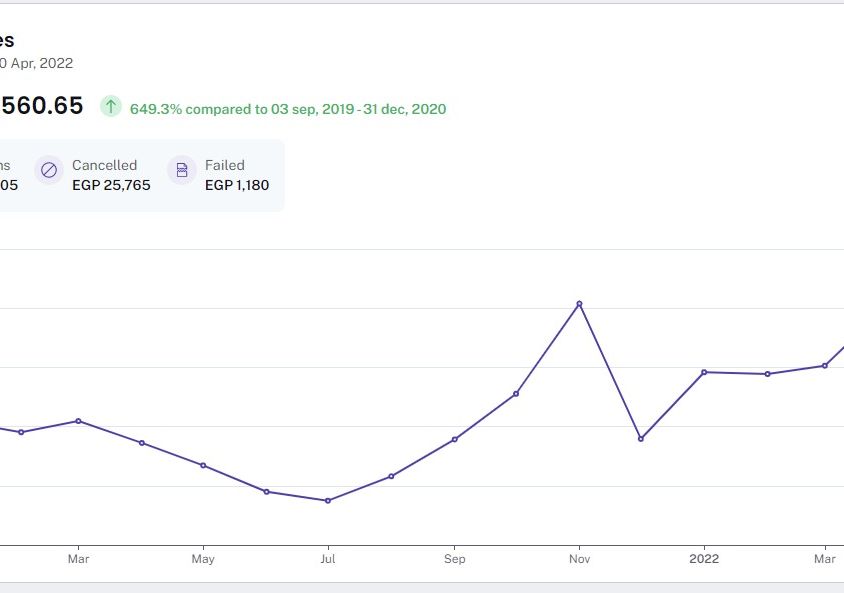Screen dimensions: 844x593
Task: Click the data point above the Sep label
Action: [x=455, y=438]
